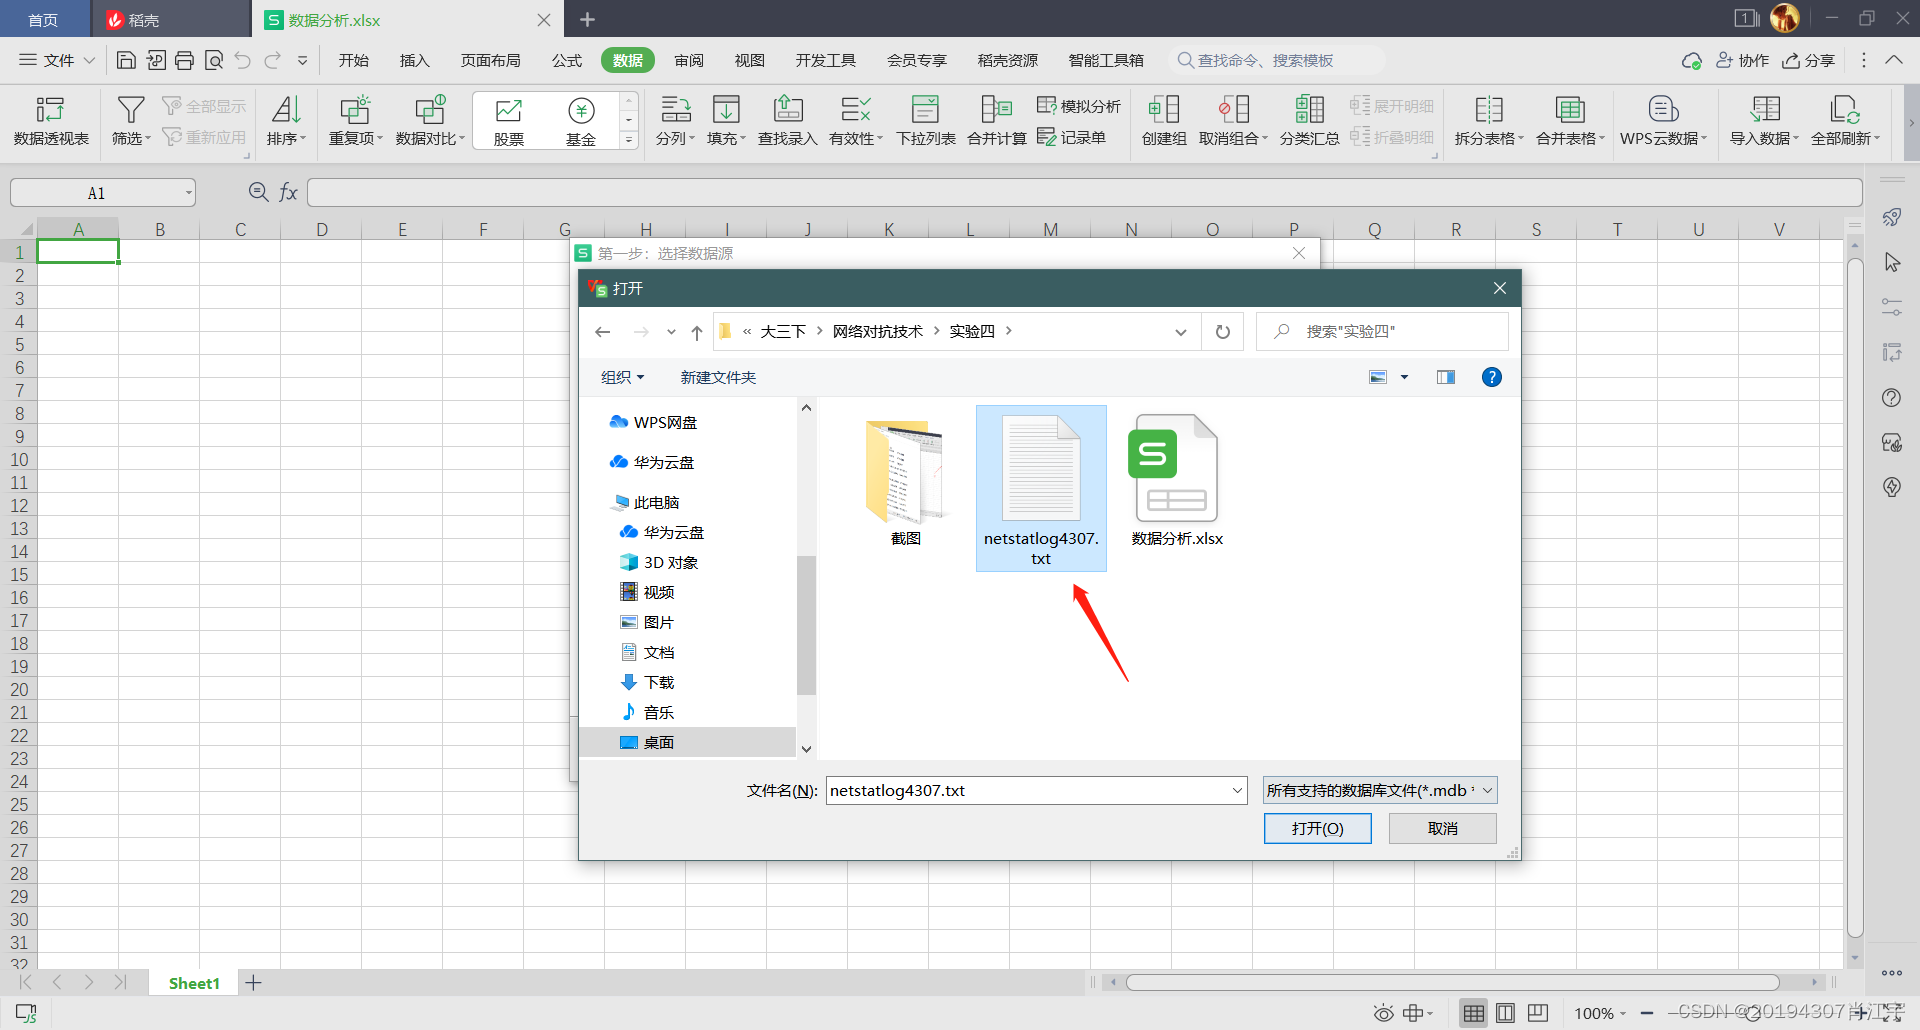This screenshot has height=1030, width=1920.
Task: Click the print icon in quick toolbar
Action: click(x=184, y=60)
